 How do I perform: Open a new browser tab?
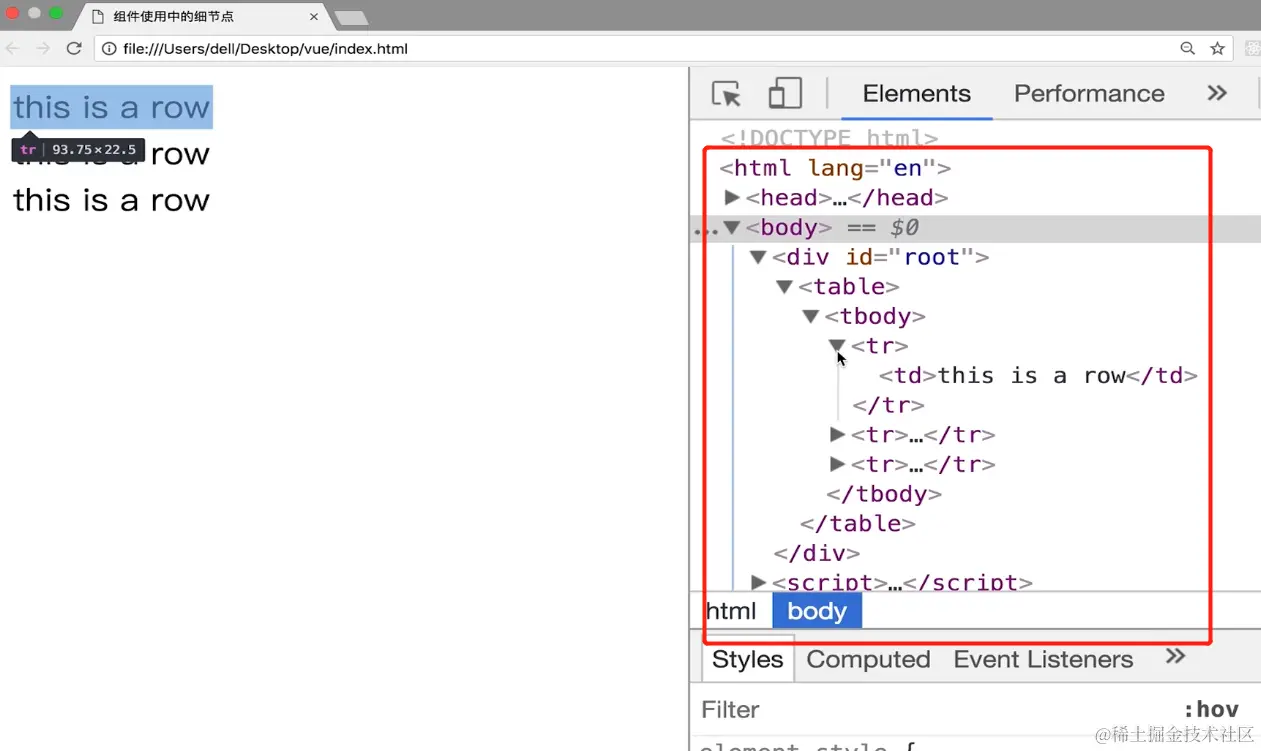[x=351, y=17]
